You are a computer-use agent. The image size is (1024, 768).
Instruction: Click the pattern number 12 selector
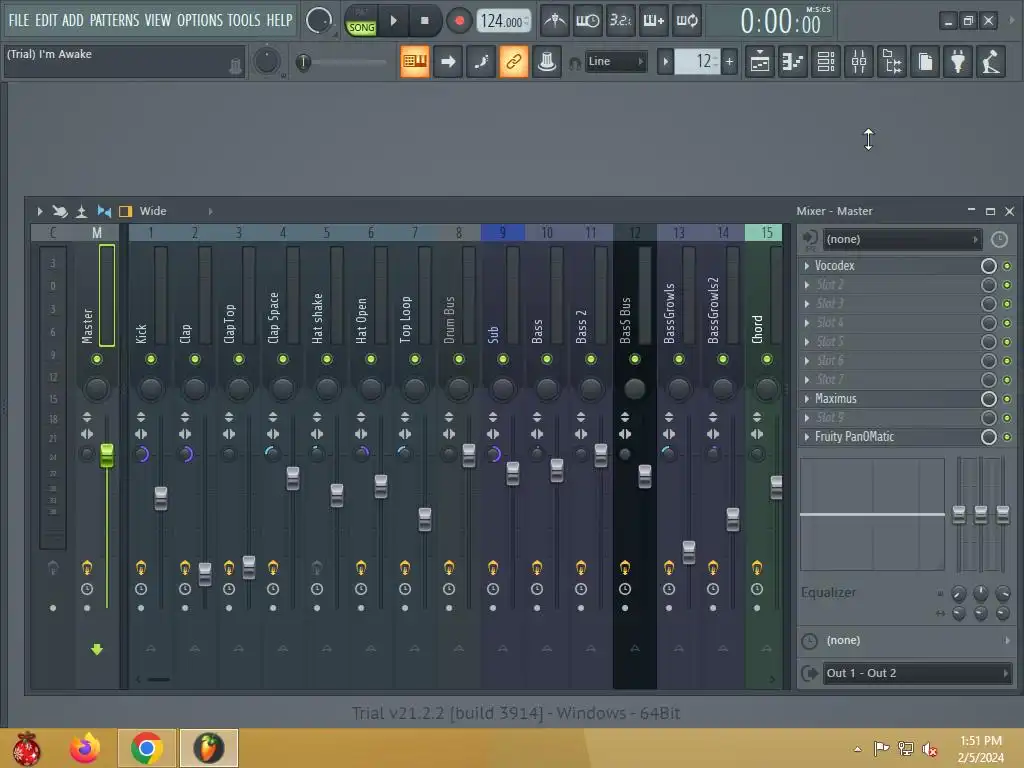pyautogui.click(x=697, y=61)
